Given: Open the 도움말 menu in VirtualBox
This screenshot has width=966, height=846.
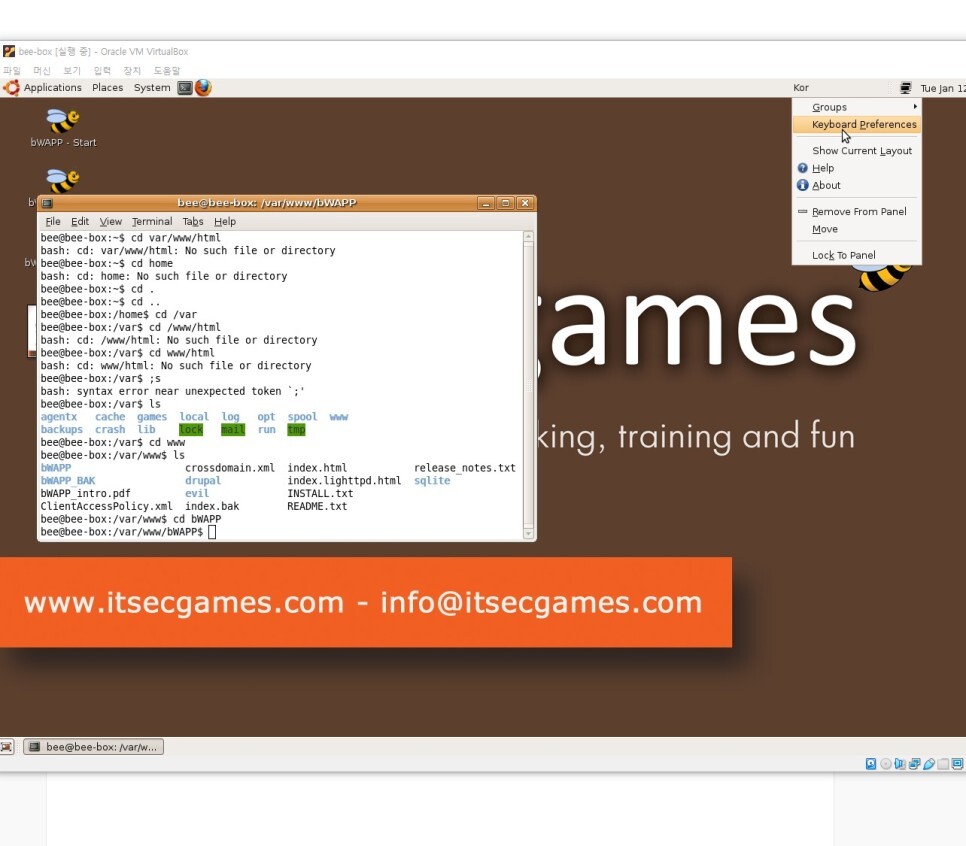Looking at the screenshot, I should point(167,70).
